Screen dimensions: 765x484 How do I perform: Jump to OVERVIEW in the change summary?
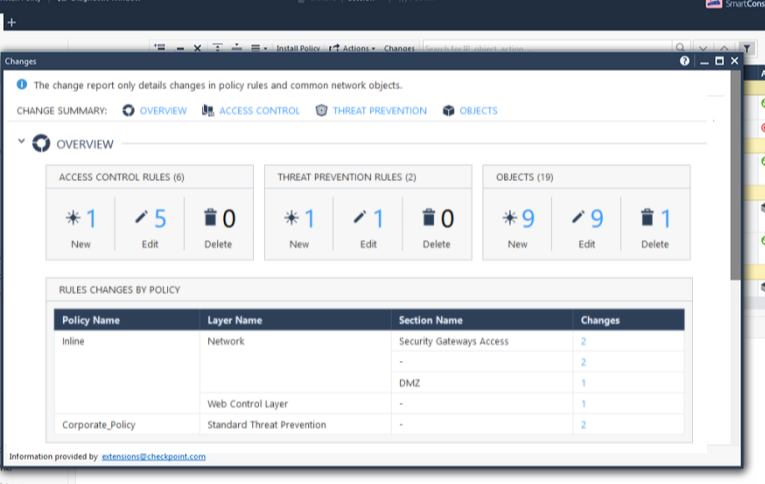tap(163, 111)
